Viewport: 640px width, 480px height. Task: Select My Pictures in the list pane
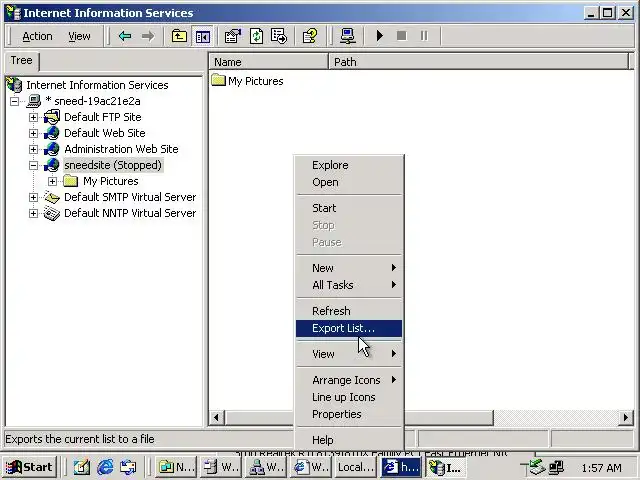click(248, 81)
